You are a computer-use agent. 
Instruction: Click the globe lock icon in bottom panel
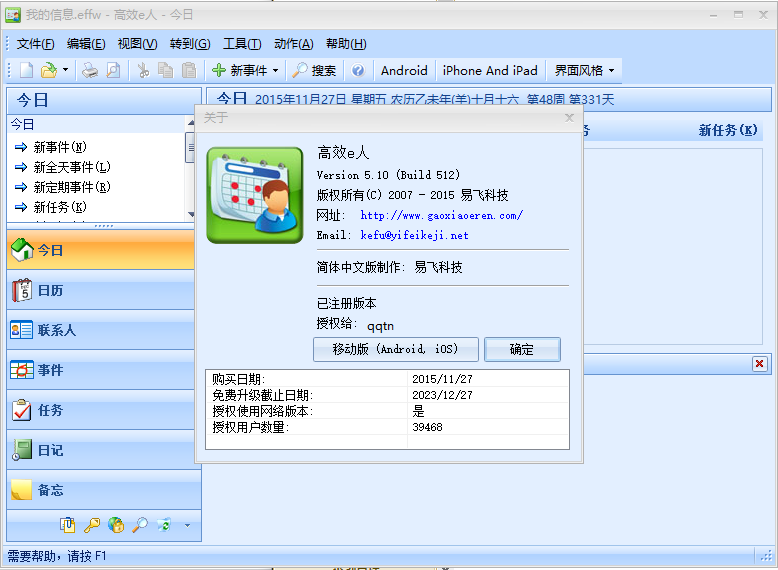click(x=116, y=524)
